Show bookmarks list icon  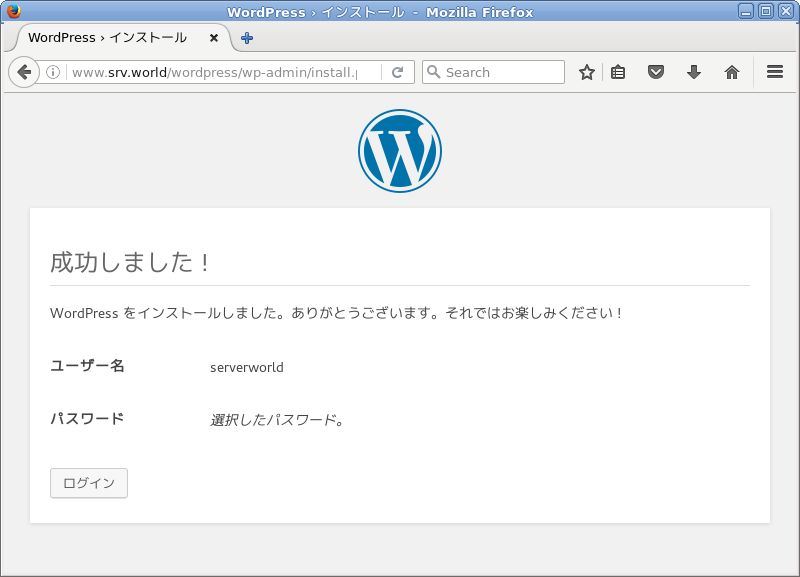click(x=618, y=72)
